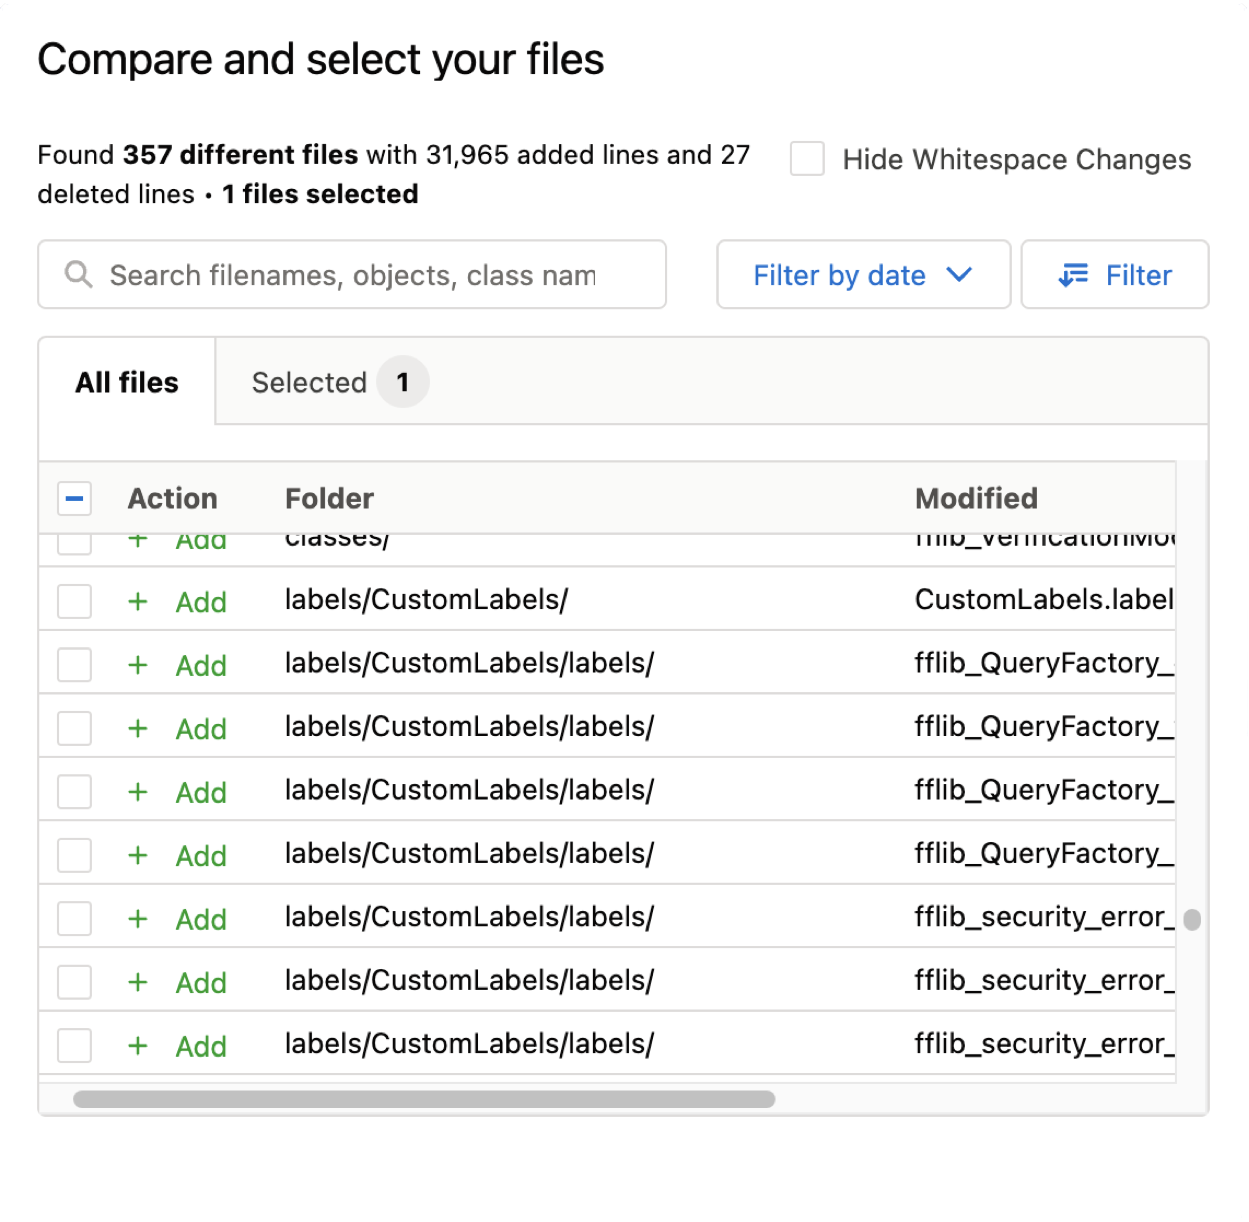Click the search magnifier icon
The image size is (1249, 1222).
coord(78,274)
